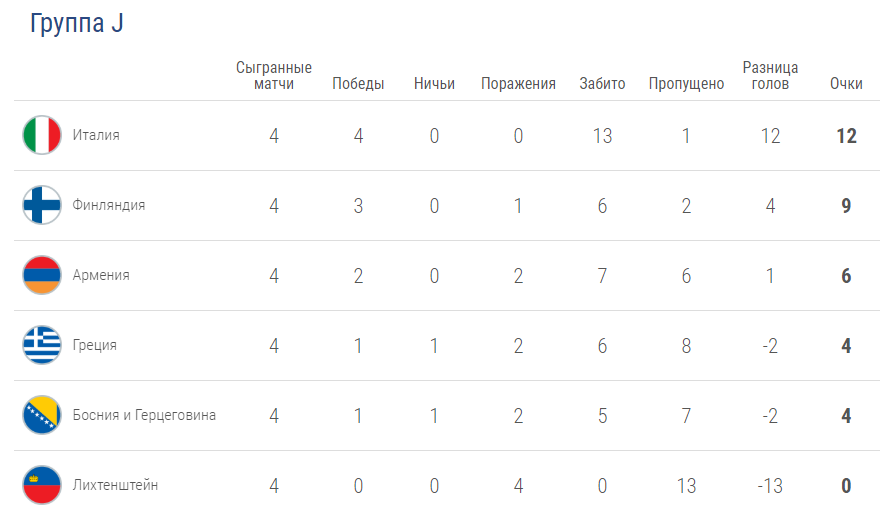Open the Армения team link
Screen dimensions: 896x525
[x=101, y=275]
